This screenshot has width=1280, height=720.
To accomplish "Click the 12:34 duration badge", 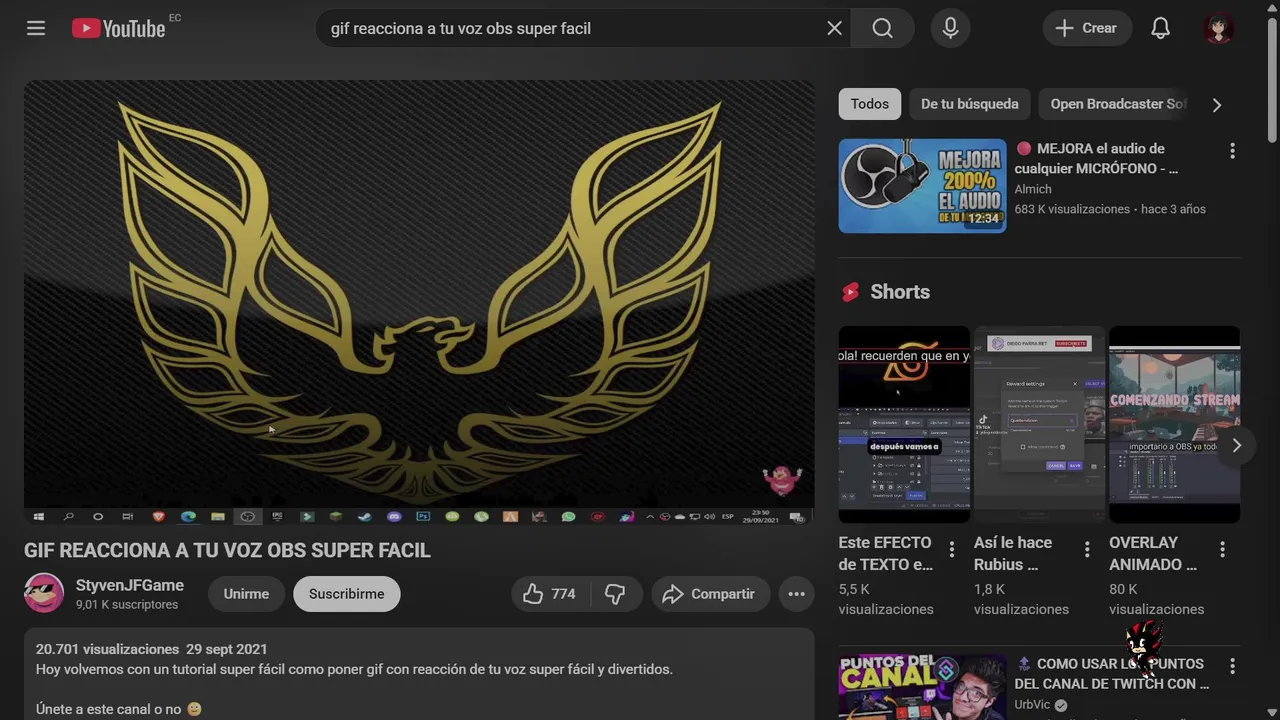I will [x=984, y=218].
